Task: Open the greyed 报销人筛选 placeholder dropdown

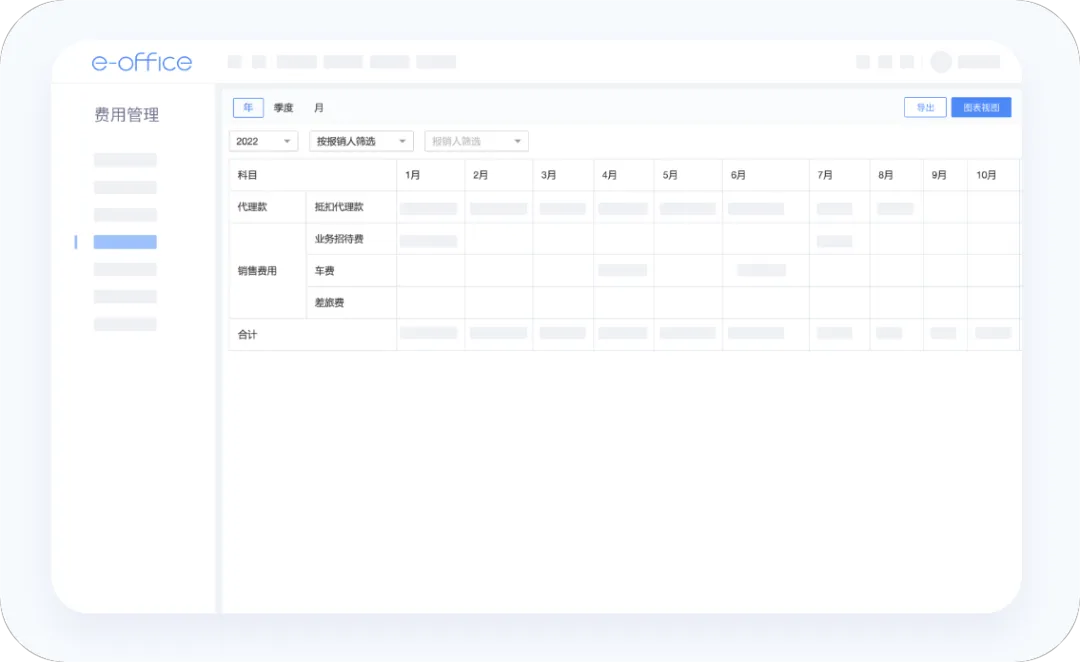Action: coord(476,142)
